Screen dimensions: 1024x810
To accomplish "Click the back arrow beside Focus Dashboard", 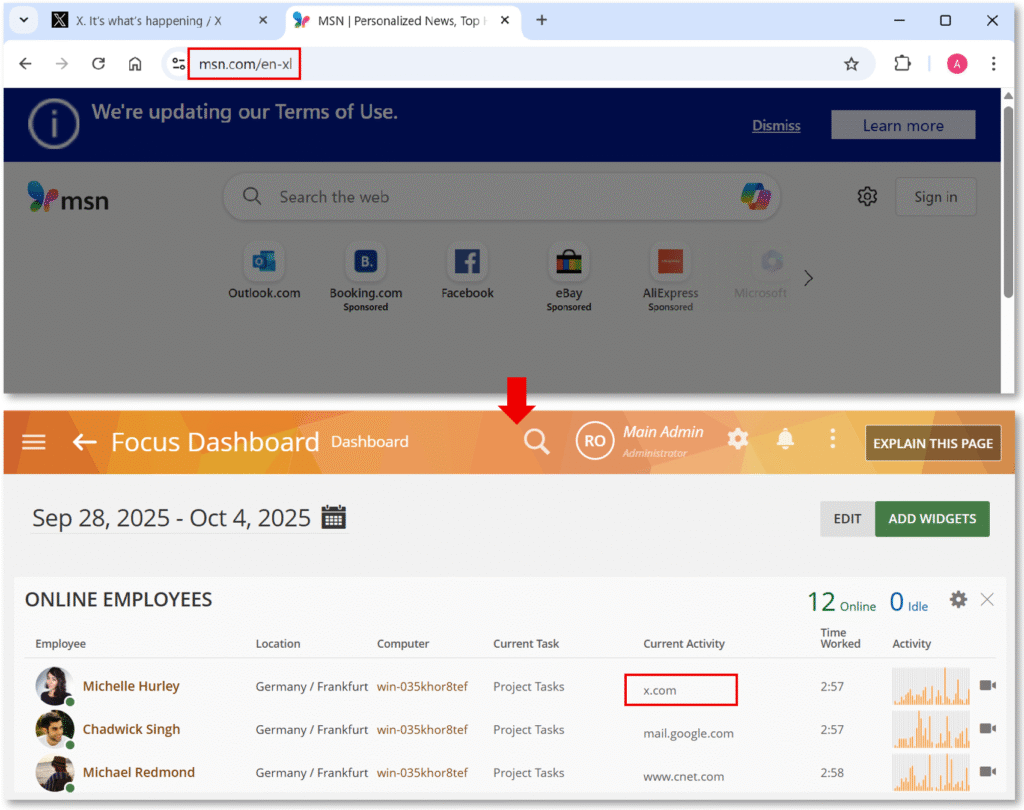I will pos(83,441).
